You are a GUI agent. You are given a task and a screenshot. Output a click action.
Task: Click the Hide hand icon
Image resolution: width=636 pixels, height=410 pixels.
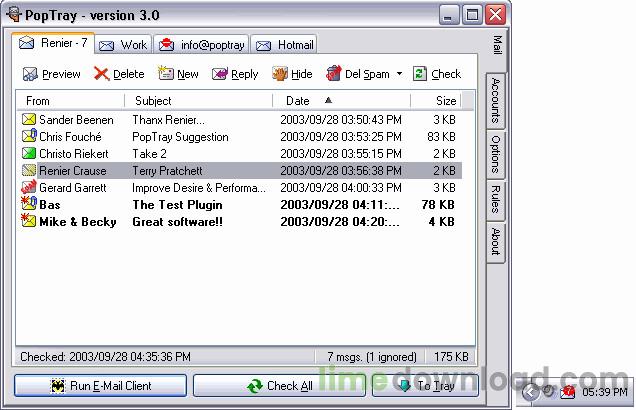tap(280, 73)
